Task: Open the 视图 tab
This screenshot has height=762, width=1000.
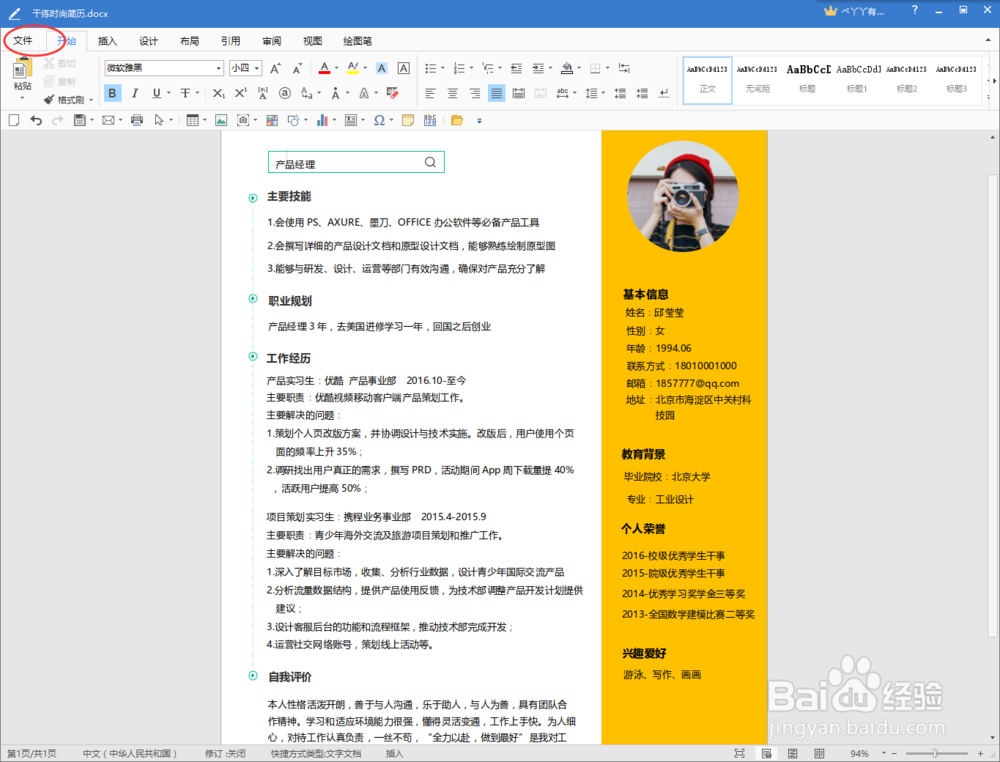Action: (x=312, y=41)
